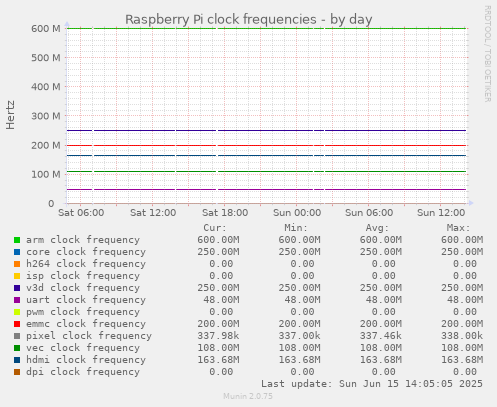Click the 'Avg:' column header
The height and width of the screenshot is (407, 497).
coord(377,228)
